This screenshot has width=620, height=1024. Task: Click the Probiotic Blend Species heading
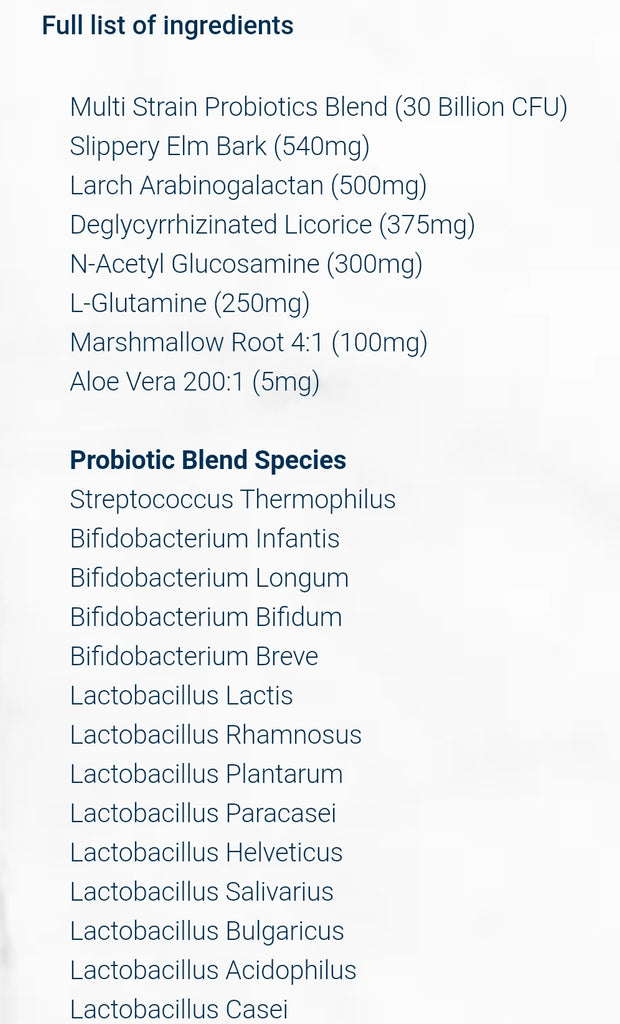click(x=208, y=460)
